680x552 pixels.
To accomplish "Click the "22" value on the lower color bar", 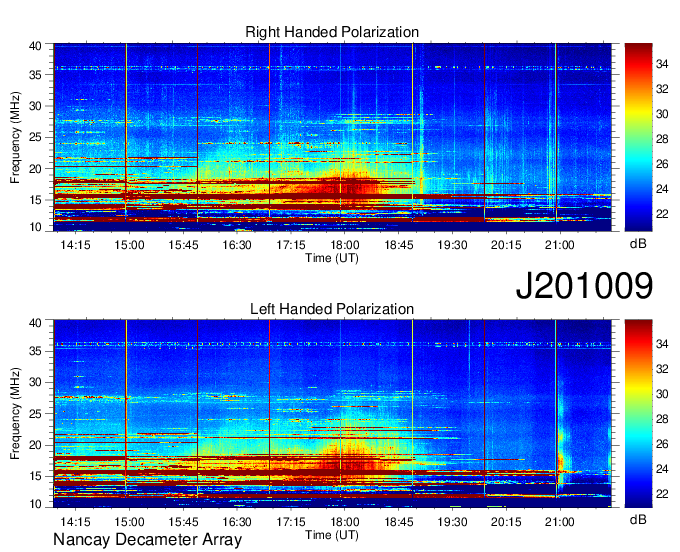I will click(x=662, y=494).
